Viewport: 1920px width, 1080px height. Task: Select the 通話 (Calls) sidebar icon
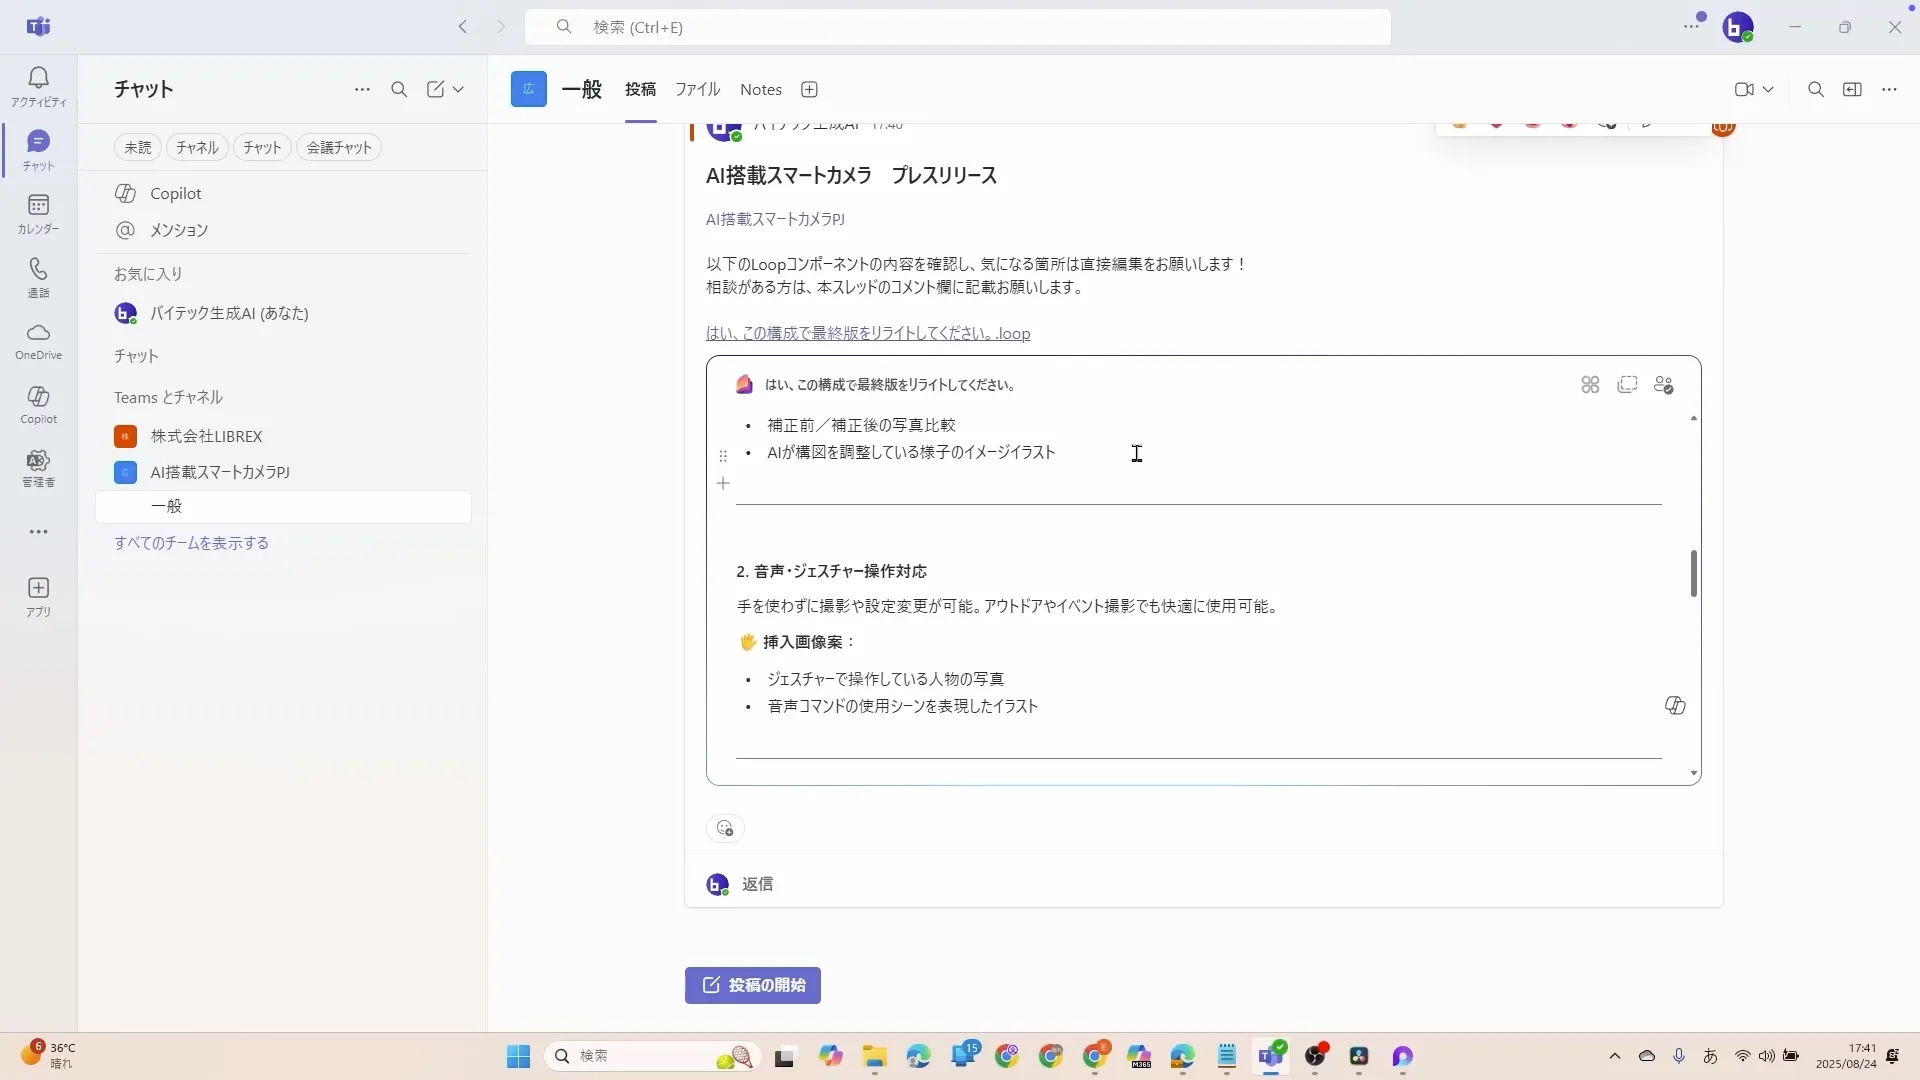click(x=37, y=277)
